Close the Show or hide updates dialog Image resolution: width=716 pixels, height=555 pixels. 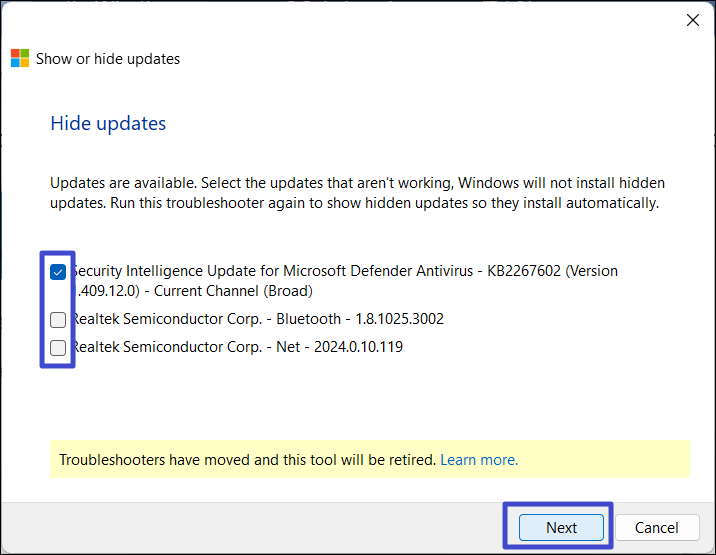click(x=691, y=20)
